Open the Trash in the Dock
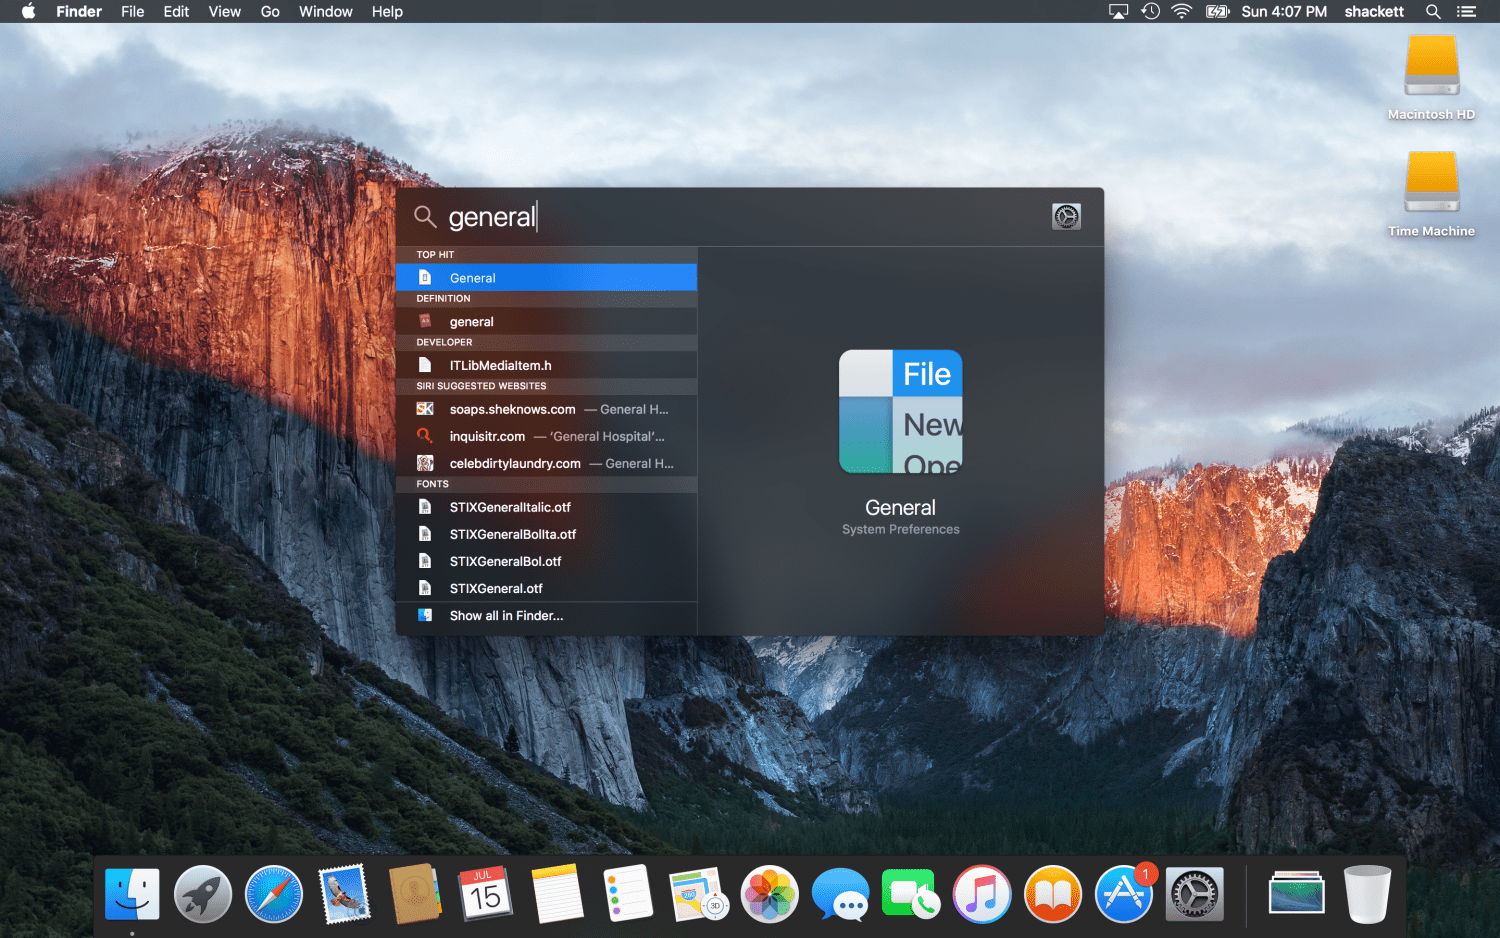Image resolution: width=1500 pixels, height=938 pixels. click(x=1366, y=893)
